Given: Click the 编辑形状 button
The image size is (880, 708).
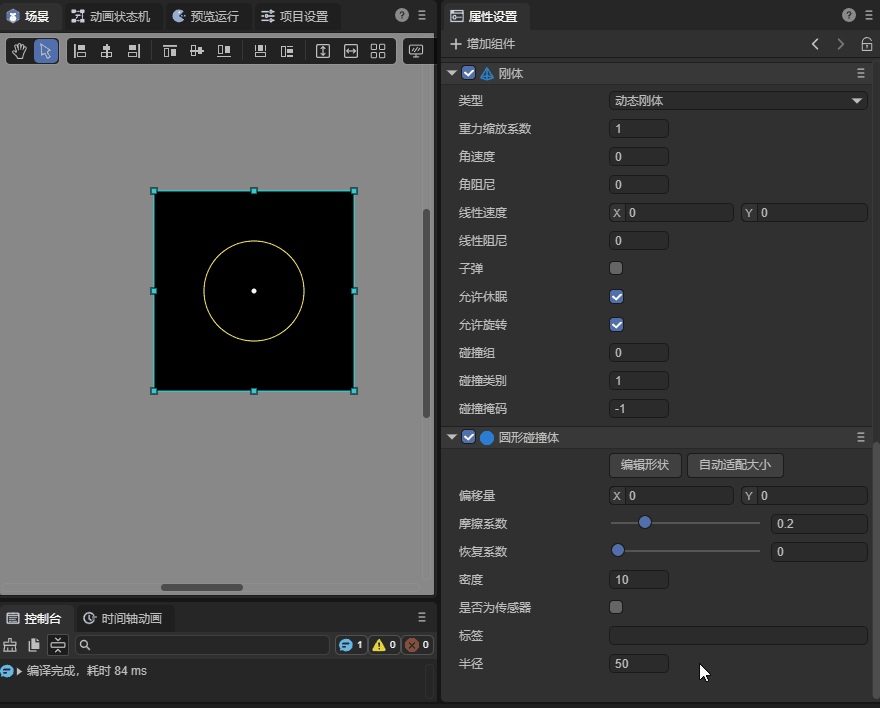Looking at the screenshot, I should [x=645, y=465].
